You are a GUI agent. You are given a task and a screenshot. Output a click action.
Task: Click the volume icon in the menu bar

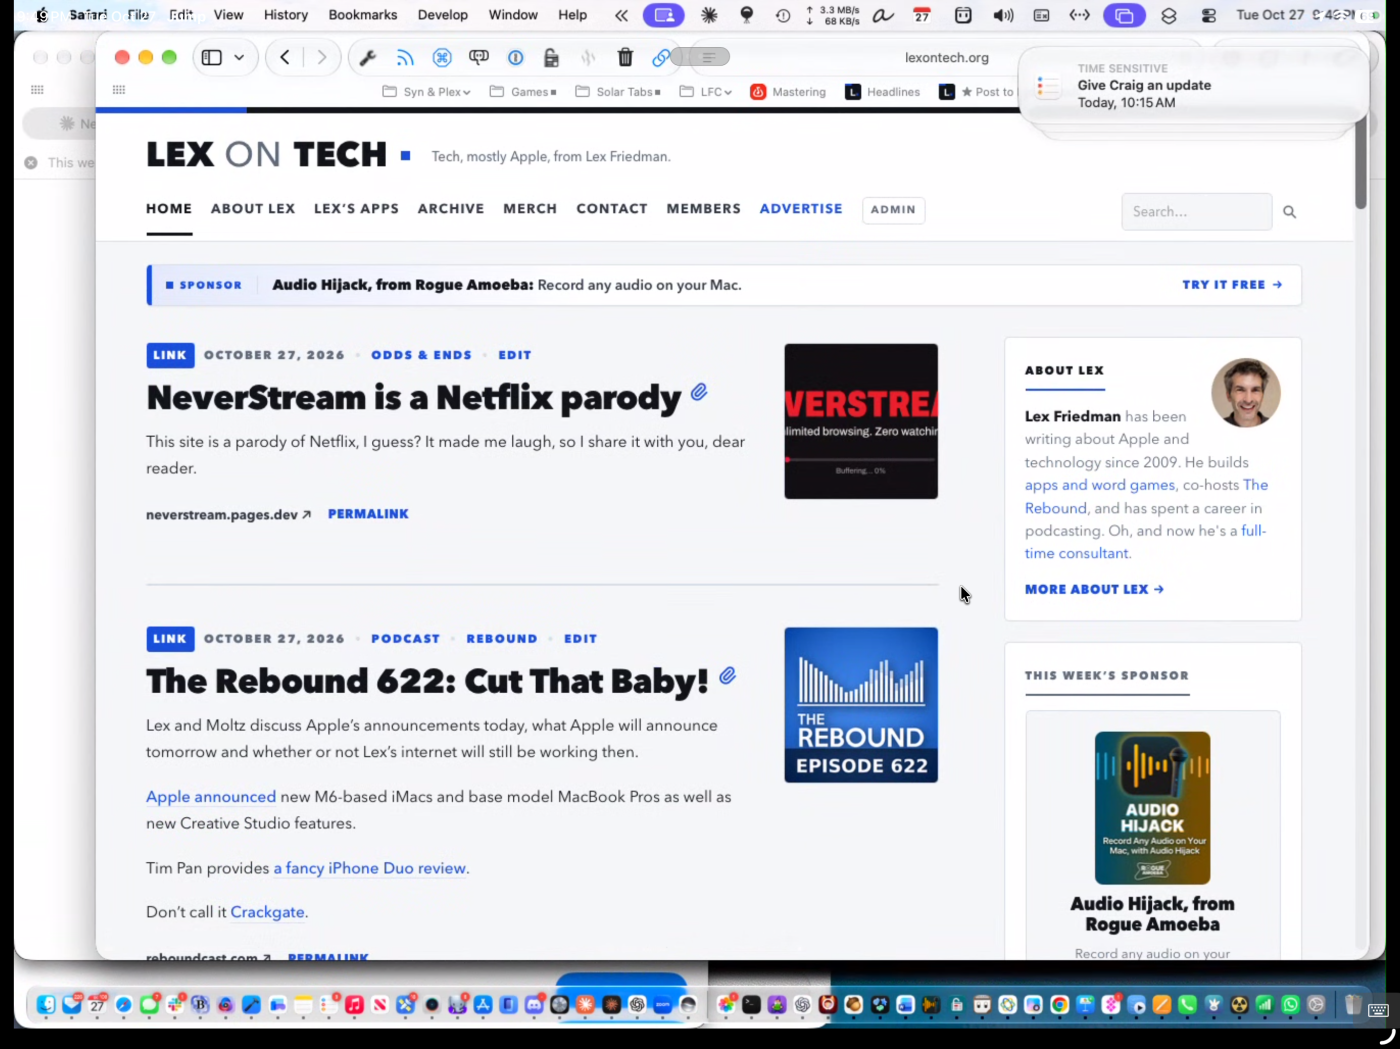tap(1002, 15)
